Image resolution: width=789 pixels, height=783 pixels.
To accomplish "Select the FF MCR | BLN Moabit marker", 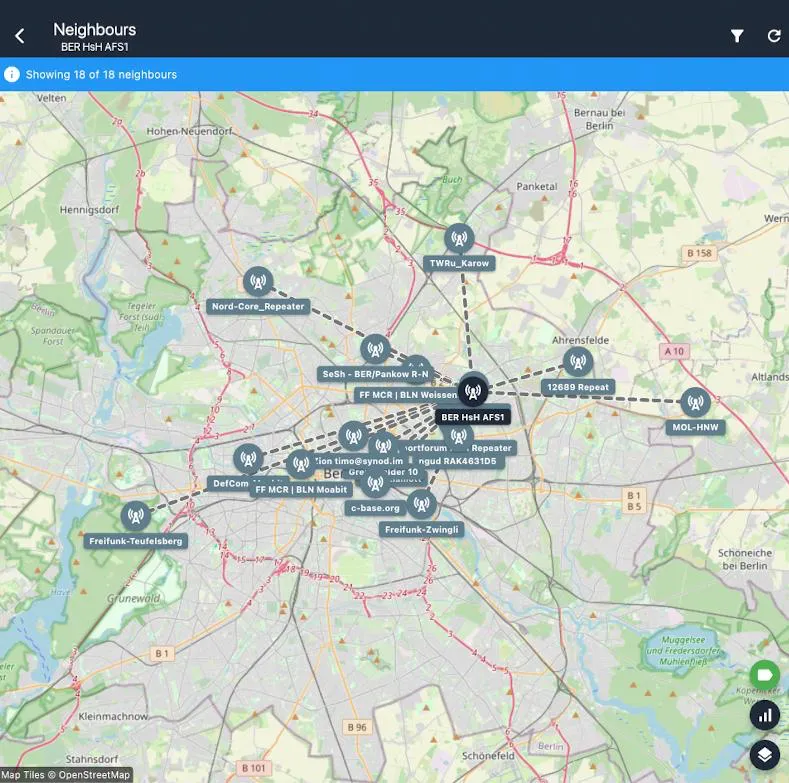I will (301, 464).
